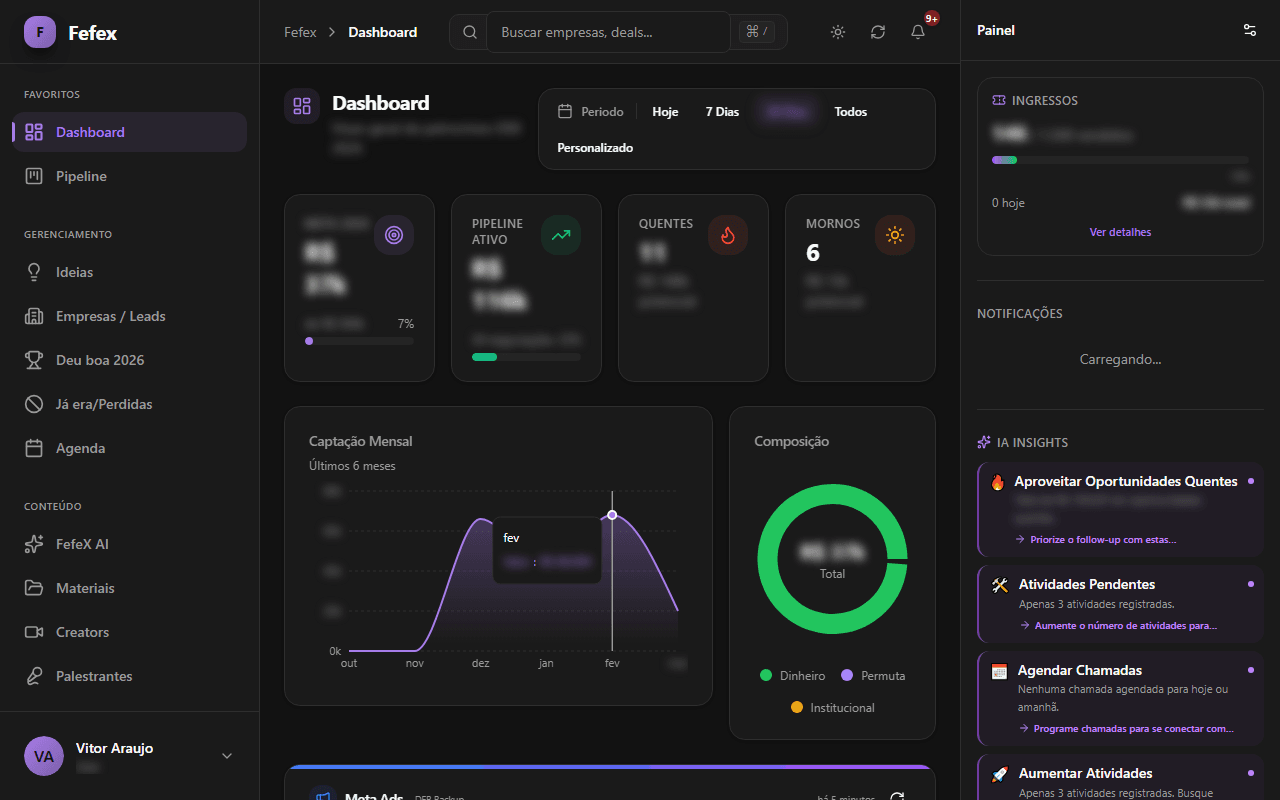This screenshot has width=1280, height=800.
Task: Click the refresh icon in top bar
Action: (878, 32)
